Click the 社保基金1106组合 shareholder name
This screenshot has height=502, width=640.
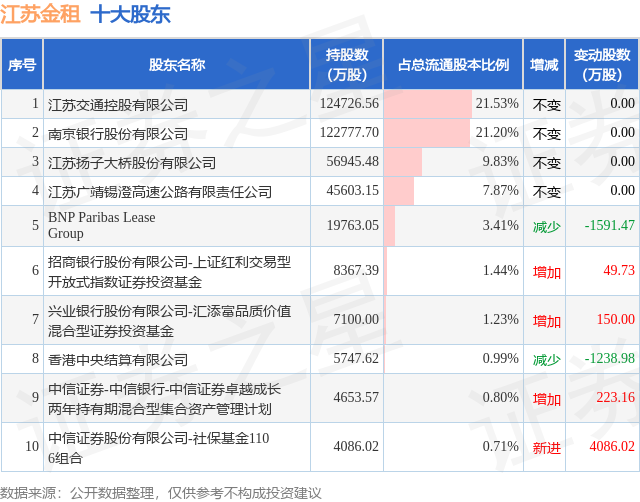coord(159,447)
